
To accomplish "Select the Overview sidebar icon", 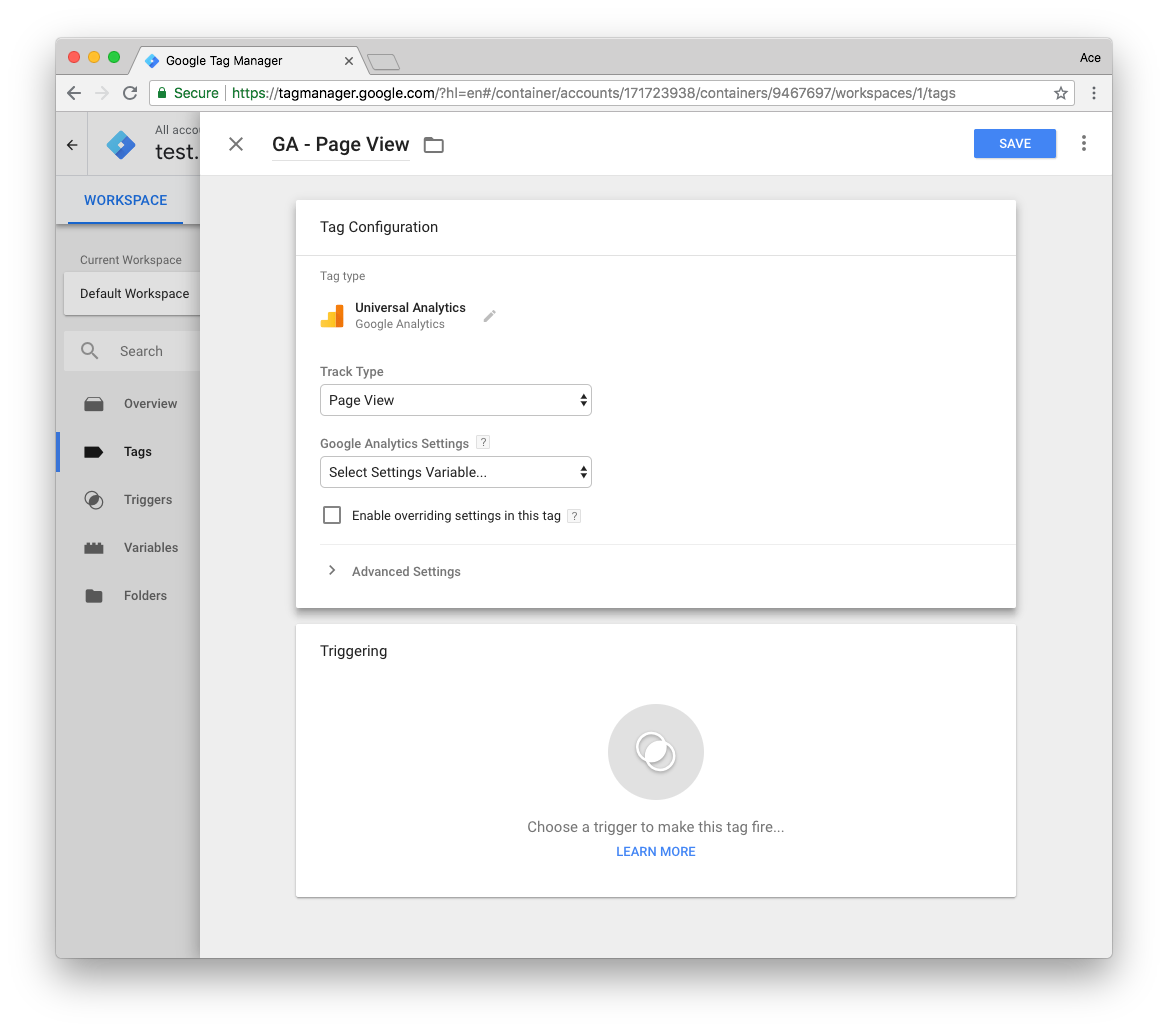I will [94, 403].
